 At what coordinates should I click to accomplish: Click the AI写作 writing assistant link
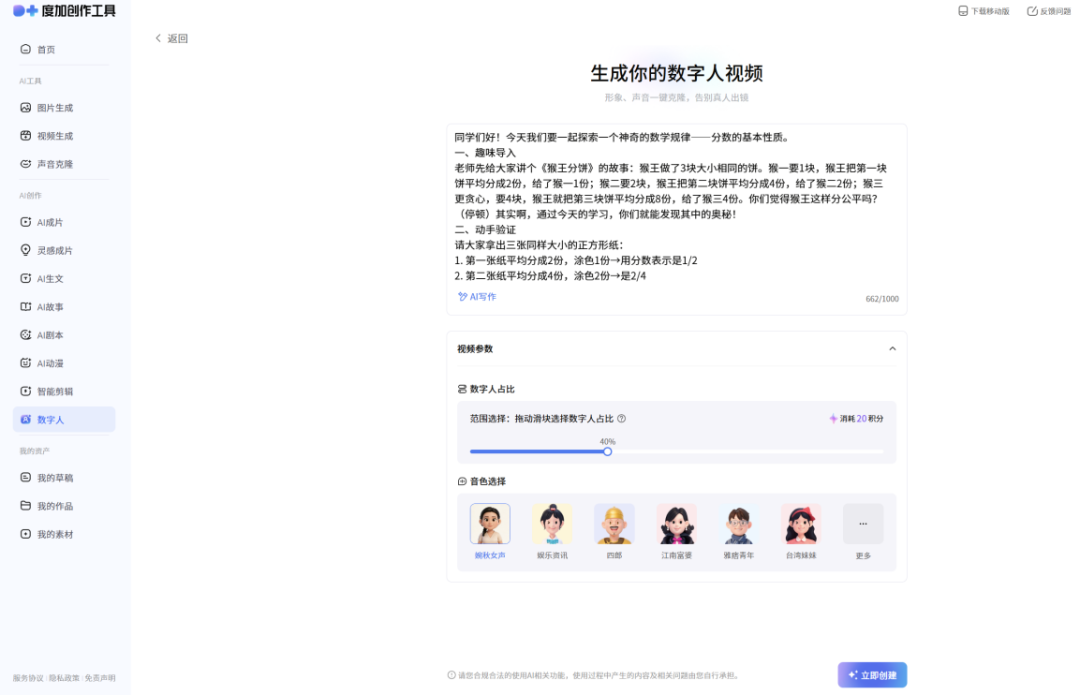tap(477, 297)
